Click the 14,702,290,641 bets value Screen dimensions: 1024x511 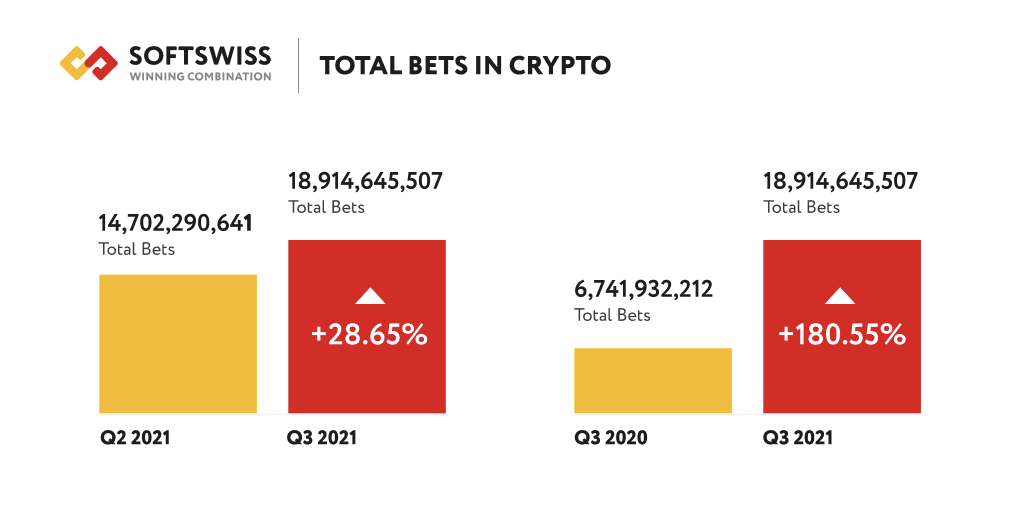click(x=175, y=223)
